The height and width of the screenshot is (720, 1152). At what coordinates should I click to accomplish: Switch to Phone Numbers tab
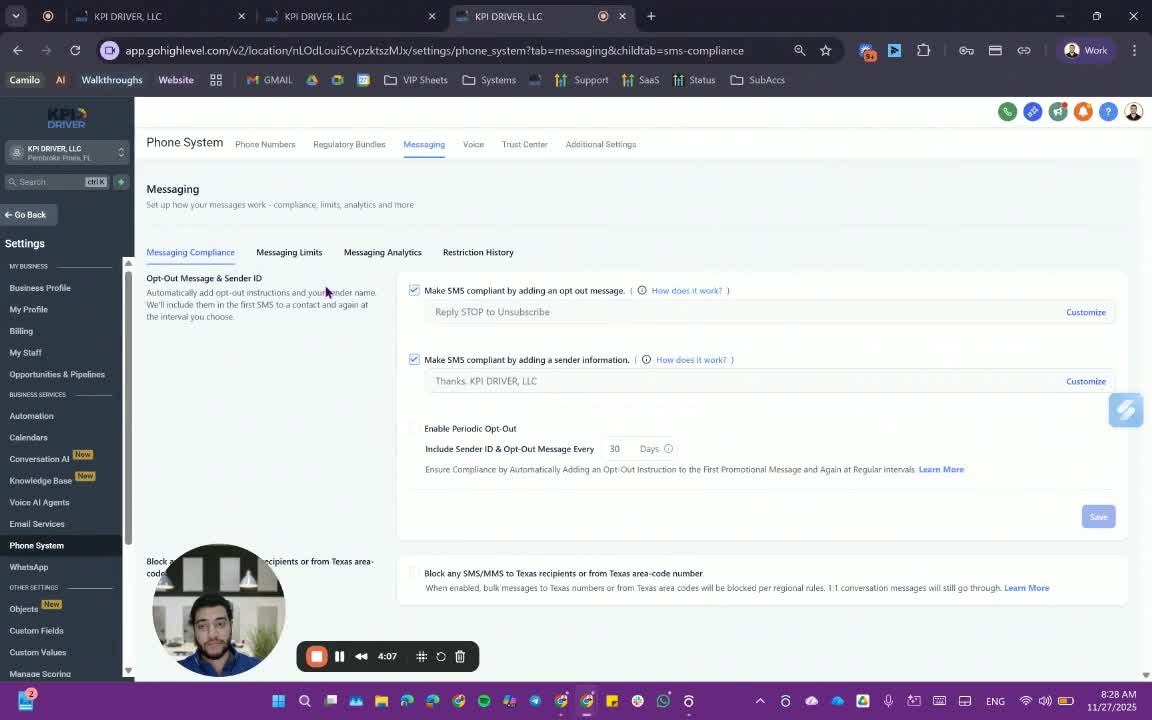point(265,144)
